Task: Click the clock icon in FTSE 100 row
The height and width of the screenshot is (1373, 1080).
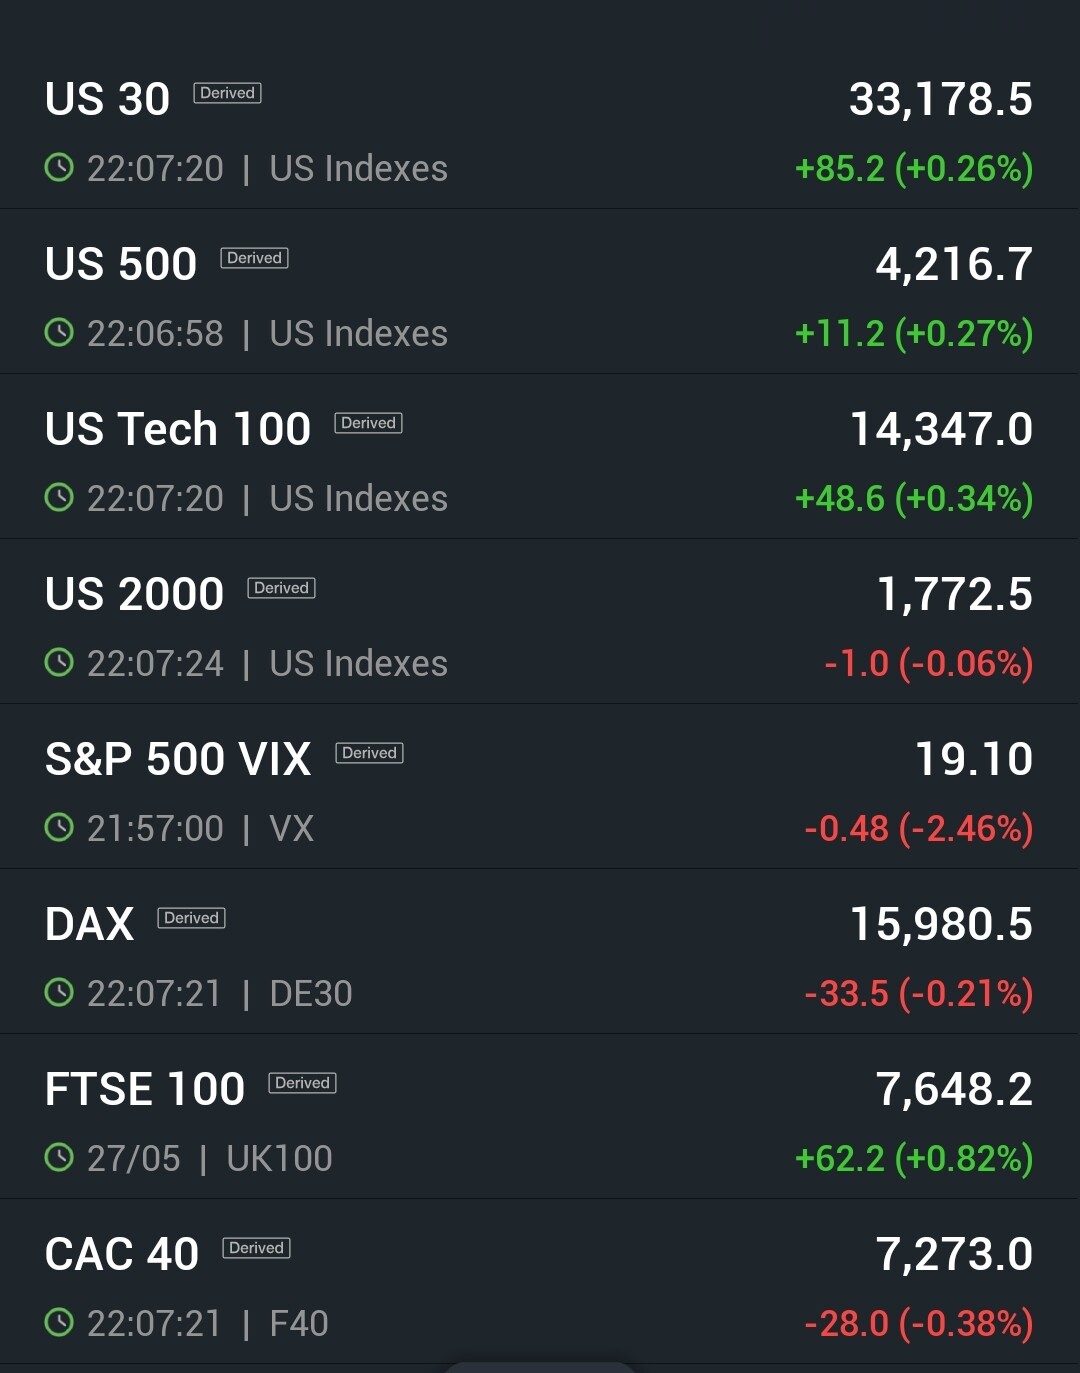Action: pos(60,1158)
